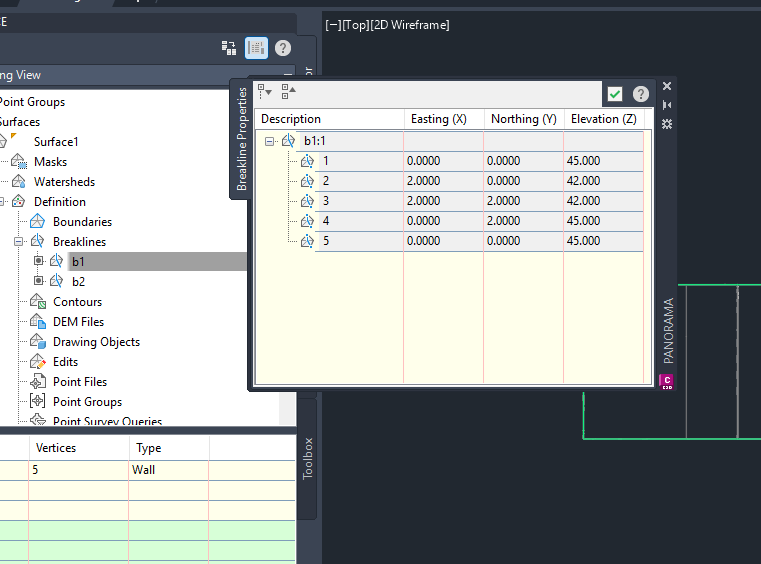The height and width of the screenshot is (564, 761).
Task: Click the Elevation (Z) column header
Action: point(603,119)
